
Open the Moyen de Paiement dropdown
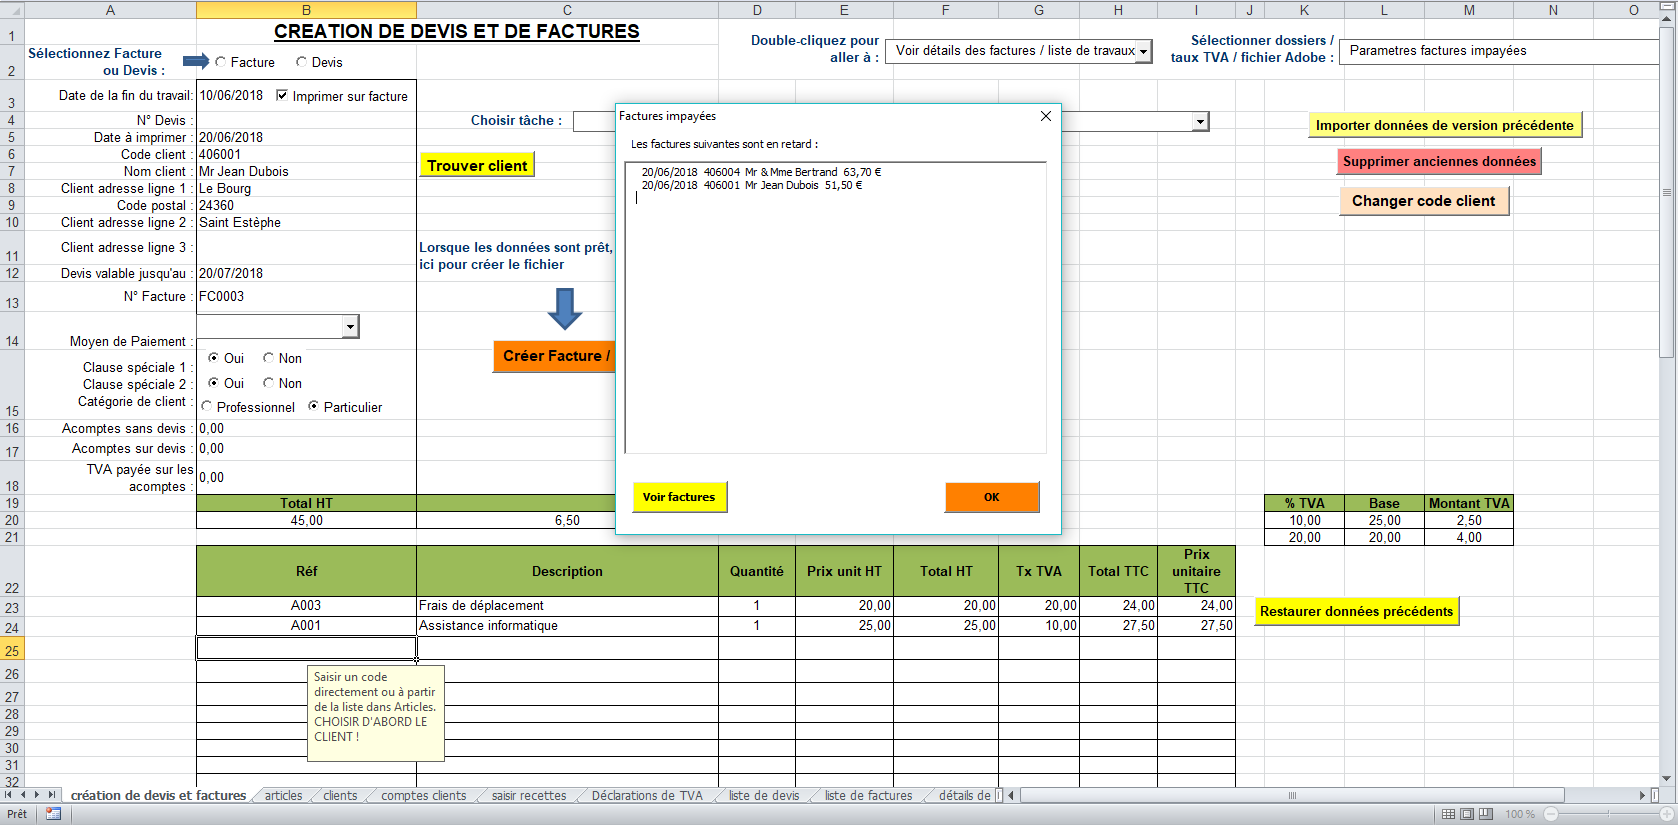pos(349,327)
